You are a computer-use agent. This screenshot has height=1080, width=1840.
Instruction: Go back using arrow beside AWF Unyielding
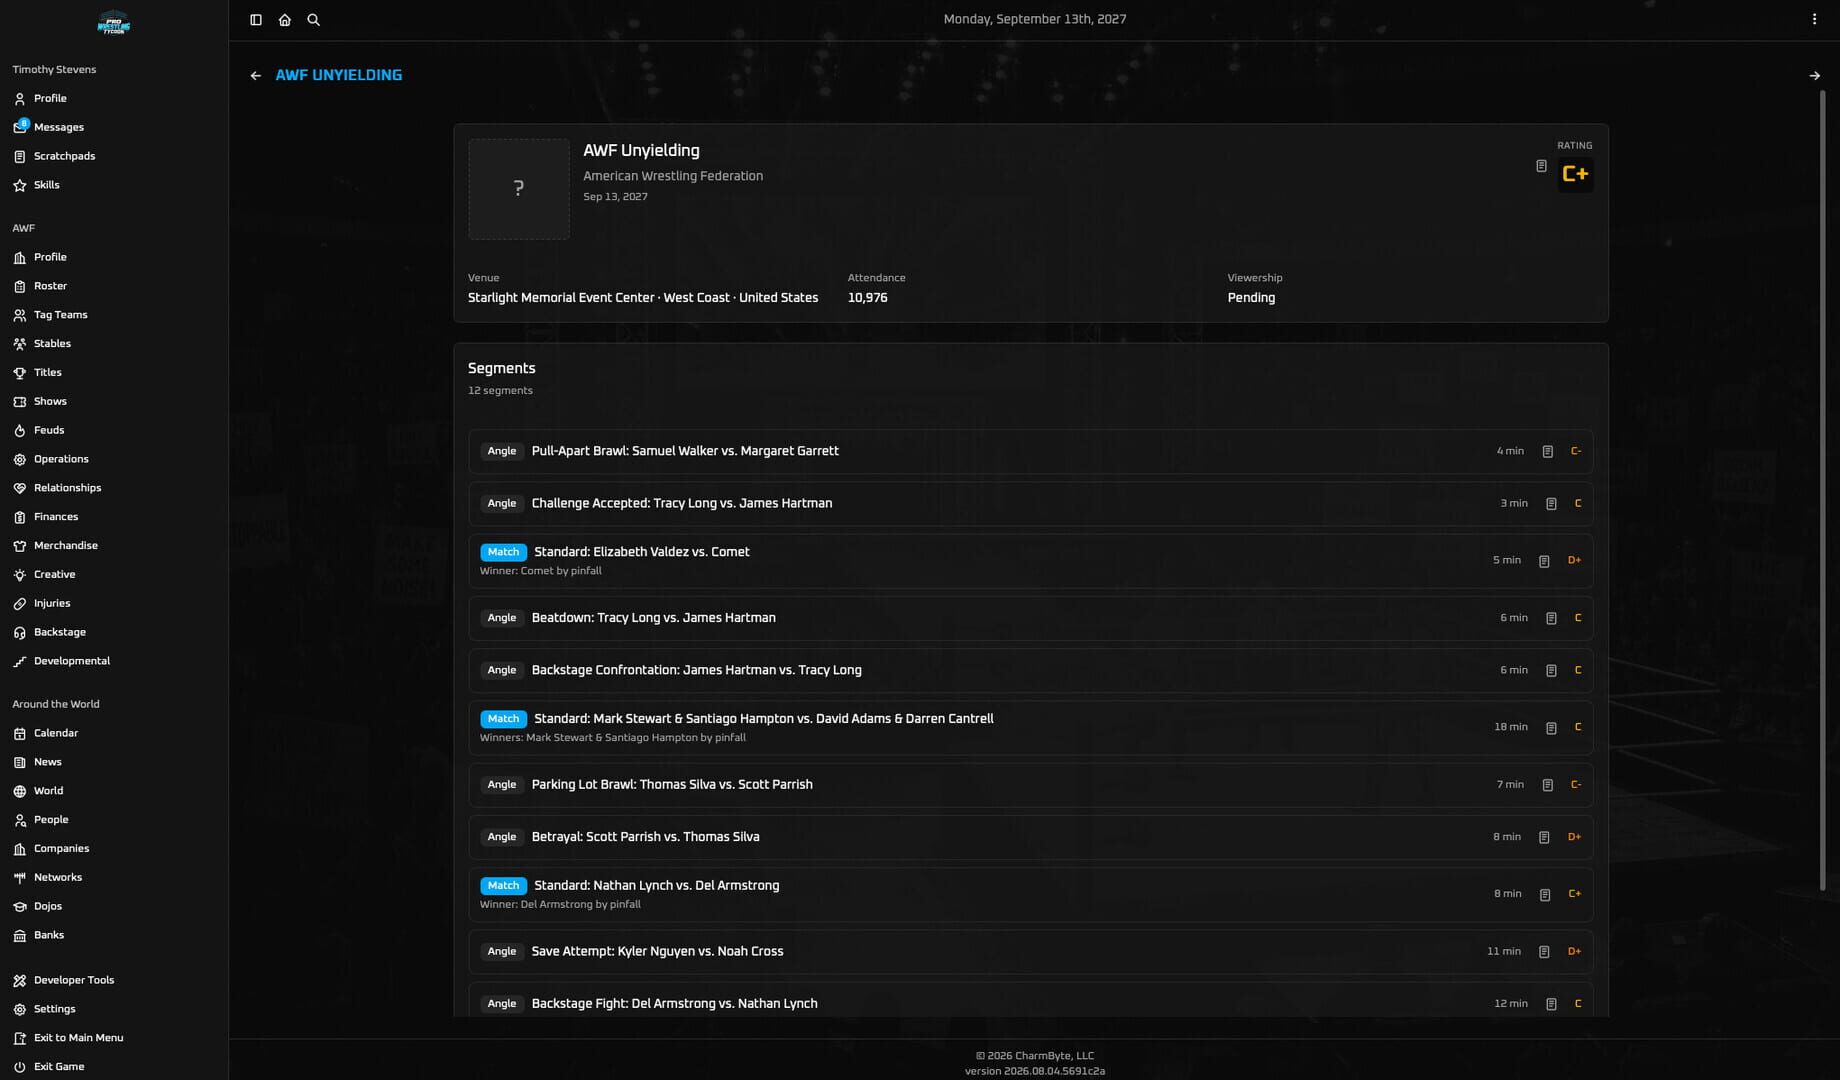256,75
